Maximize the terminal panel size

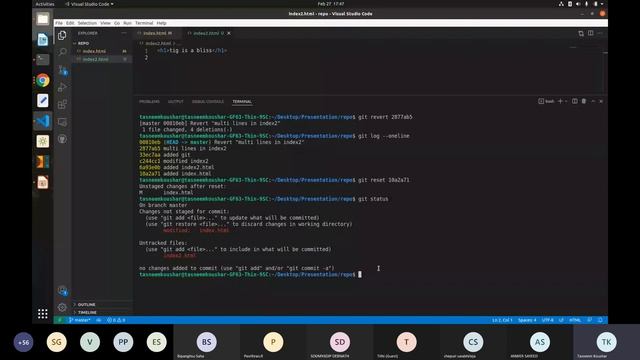pos(593,101)
